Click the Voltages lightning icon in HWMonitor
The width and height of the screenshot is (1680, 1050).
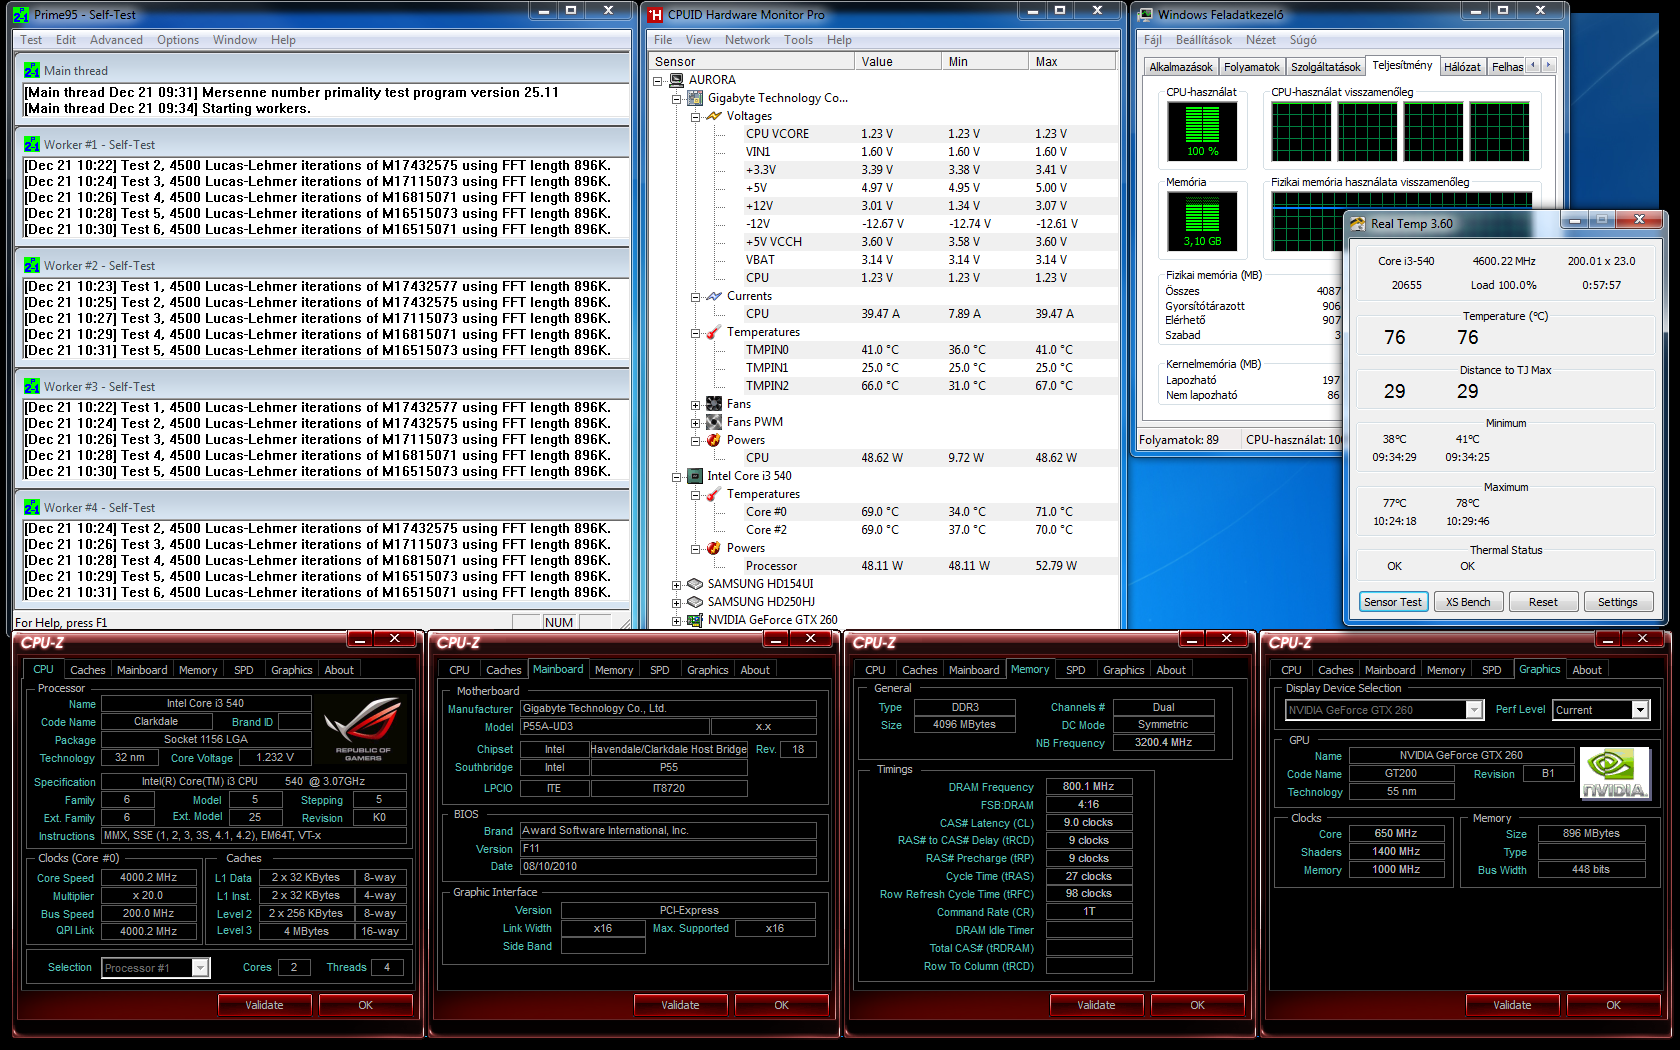point(714,116)
